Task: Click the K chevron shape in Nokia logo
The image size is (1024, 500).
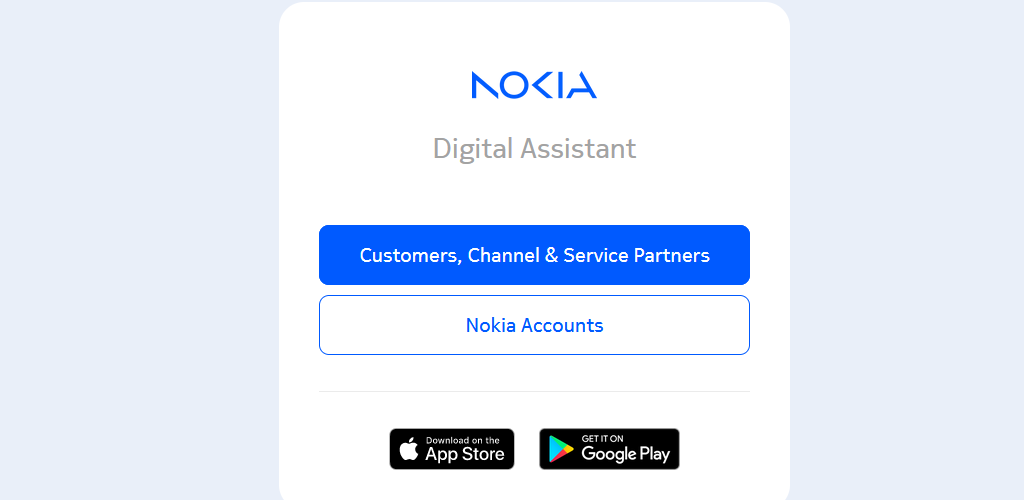Action: (x=543, y=85)
